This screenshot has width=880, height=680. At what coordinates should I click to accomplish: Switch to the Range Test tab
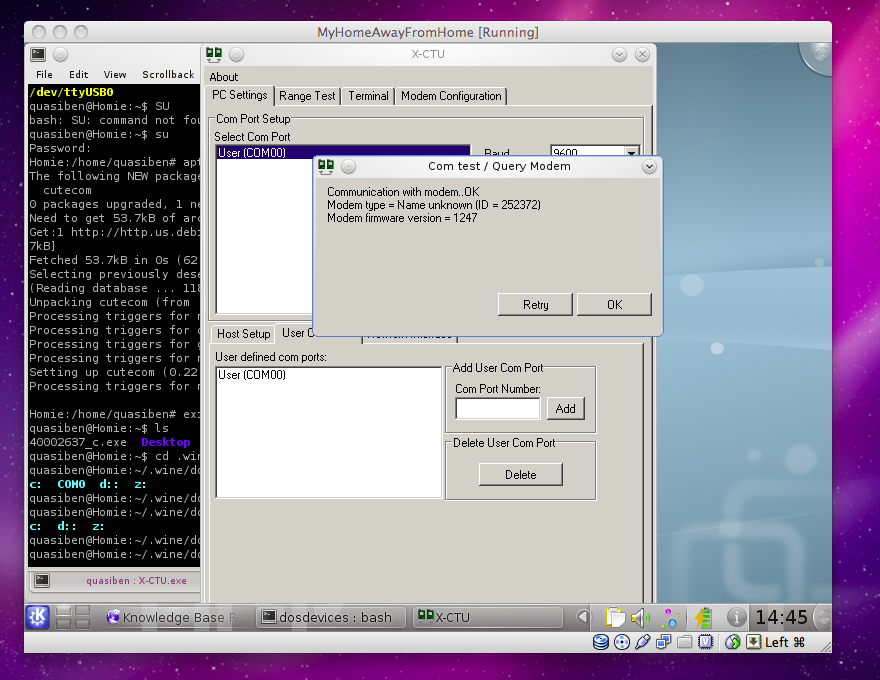coord(307,96)
